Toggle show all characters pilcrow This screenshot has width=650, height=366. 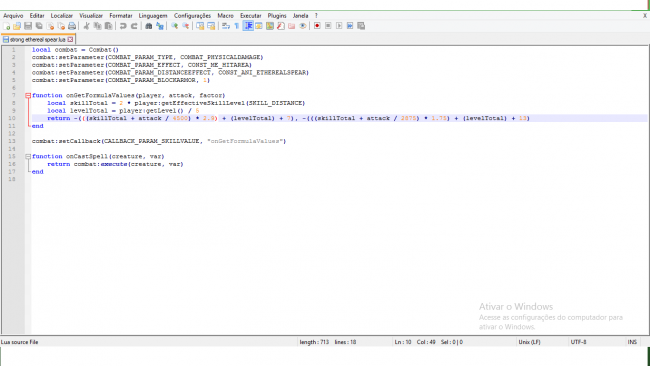click(x=237, y=26)
